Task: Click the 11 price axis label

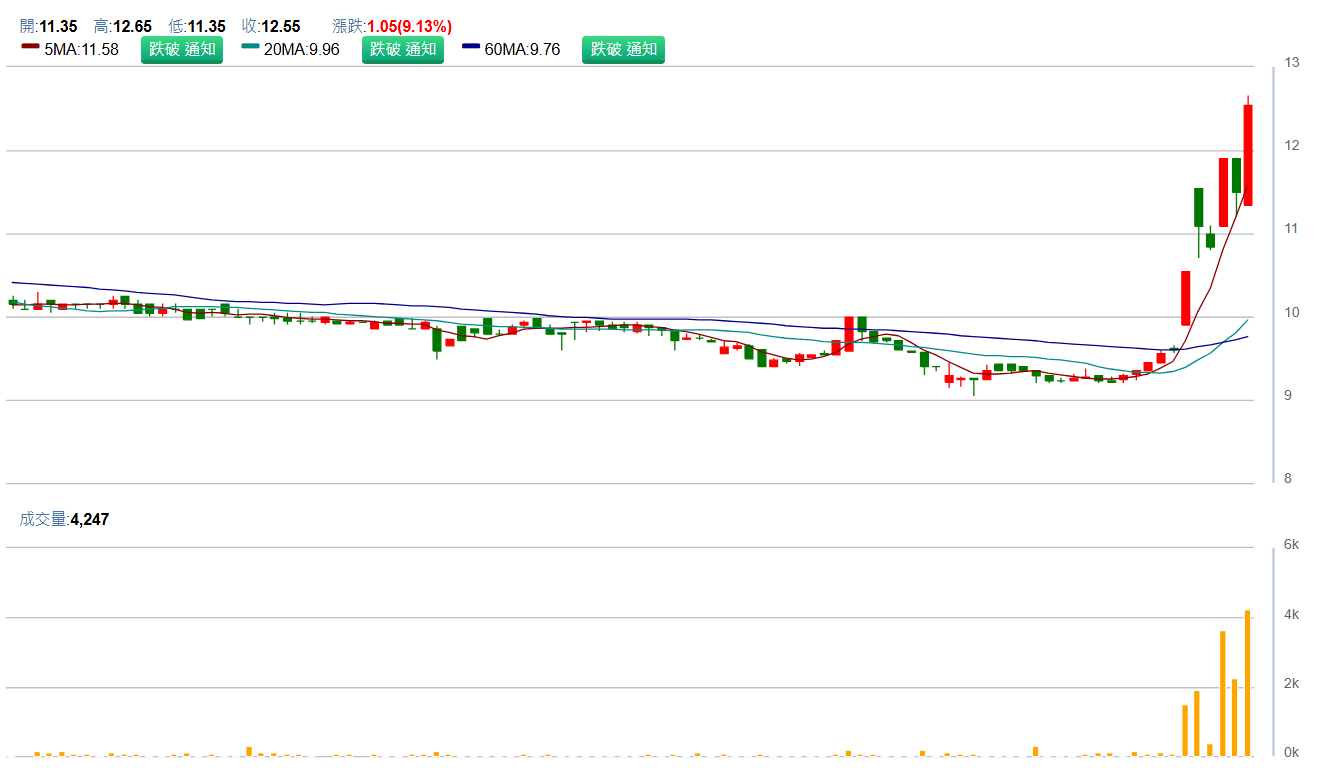Action: 1292,229
